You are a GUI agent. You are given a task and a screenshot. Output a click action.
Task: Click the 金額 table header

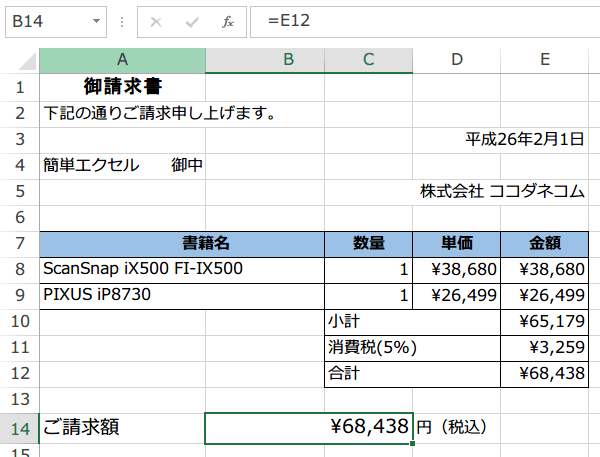(x=545, y=244)
